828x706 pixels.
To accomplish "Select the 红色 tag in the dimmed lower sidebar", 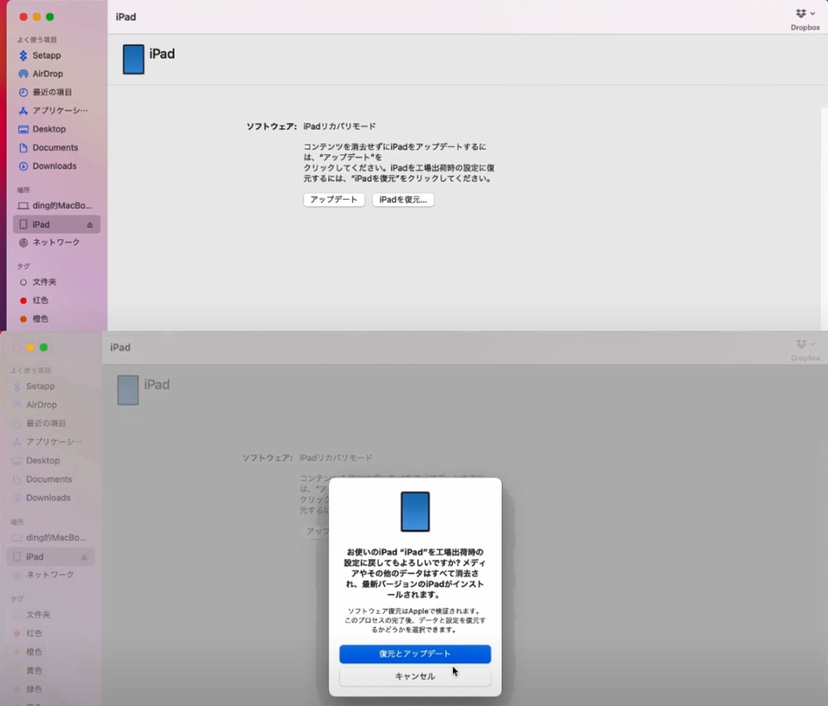I will [27, 633].
